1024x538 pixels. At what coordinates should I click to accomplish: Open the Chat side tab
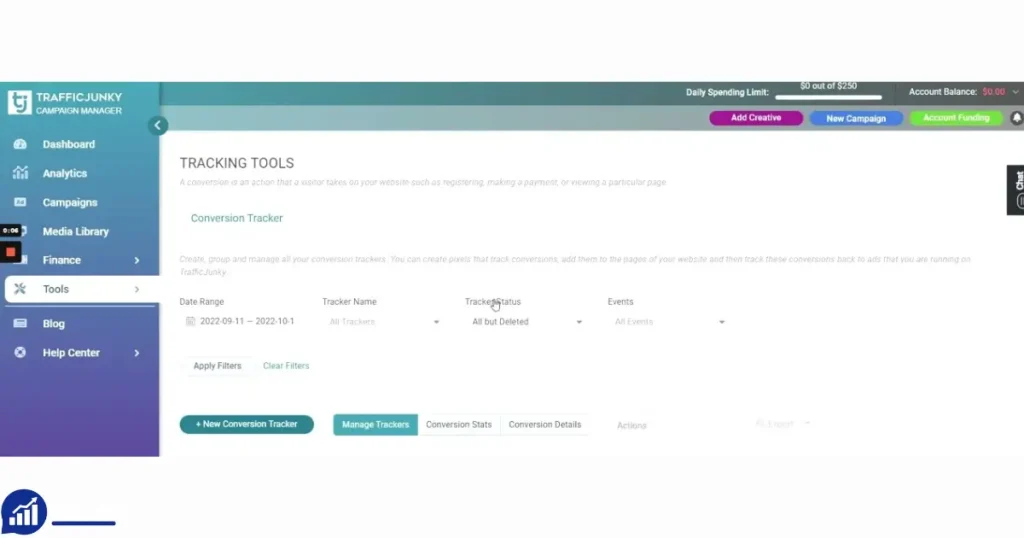coord(1016,189)
